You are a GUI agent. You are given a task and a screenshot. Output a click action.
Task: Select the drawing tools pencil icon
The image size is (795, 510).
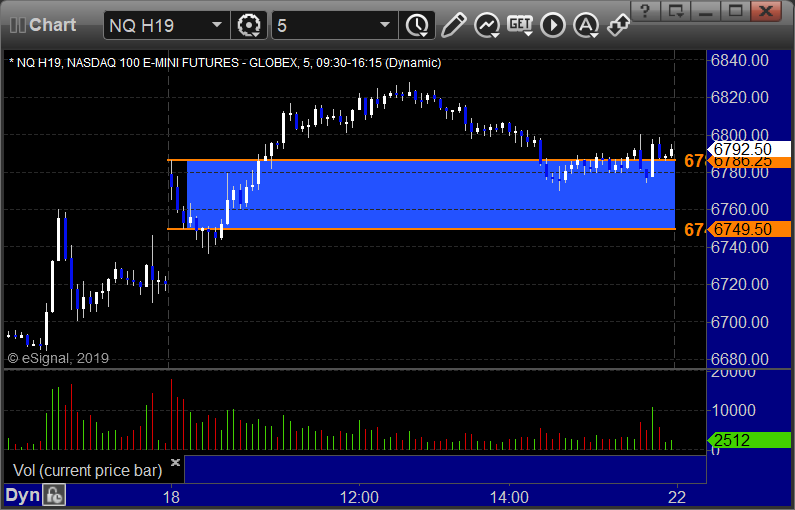coord(453,25)
